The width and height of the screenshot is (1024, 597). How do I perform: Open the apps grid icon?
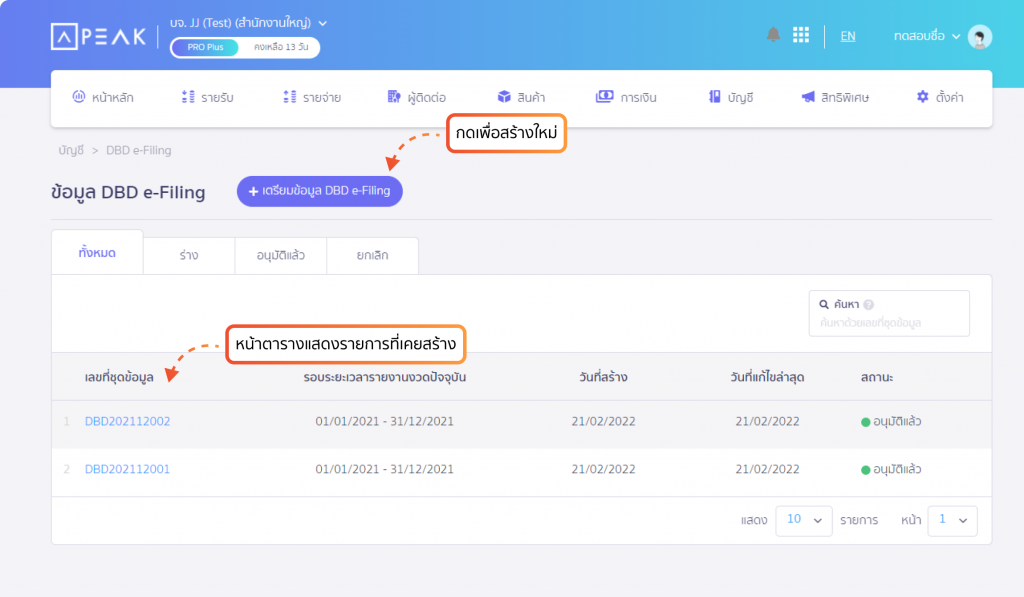(801, 35)
